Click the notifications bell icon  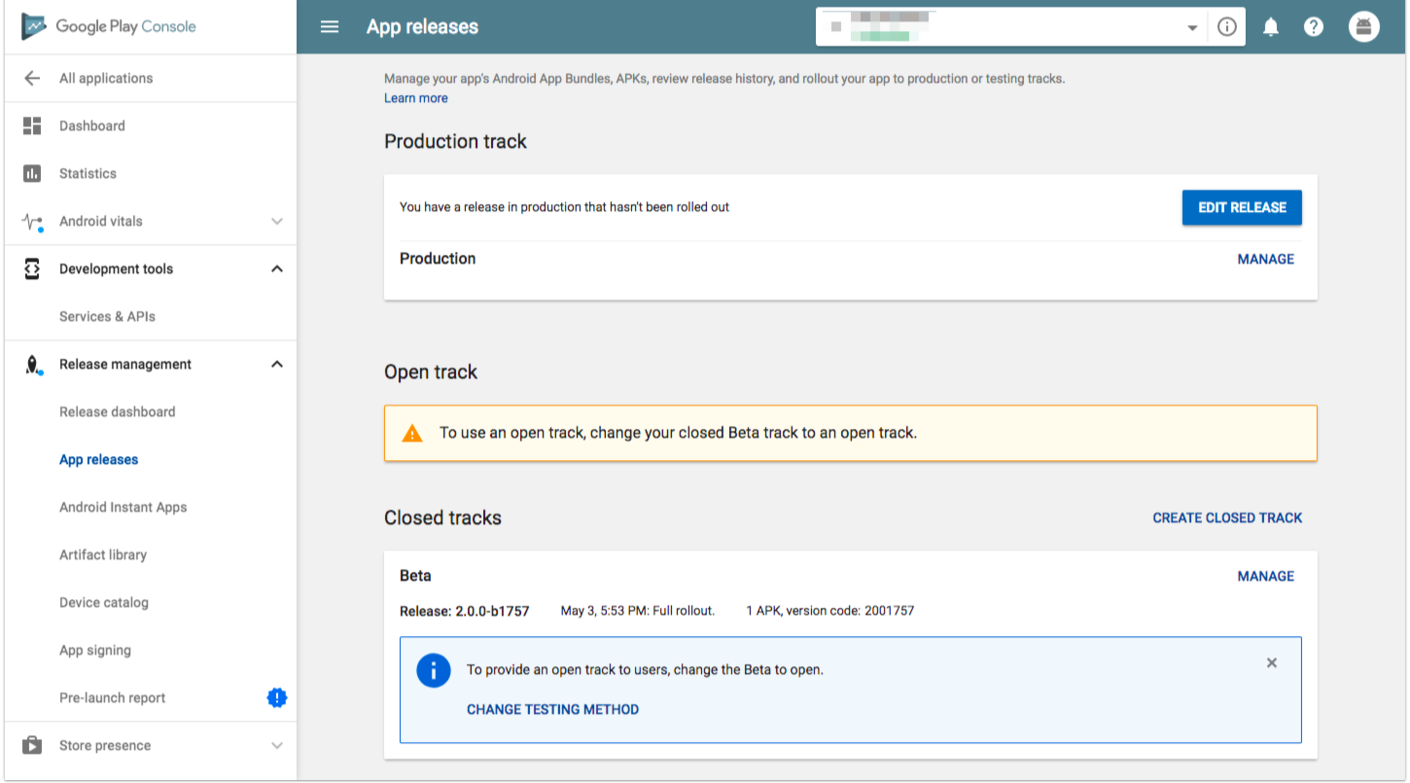coord(1270,27)
